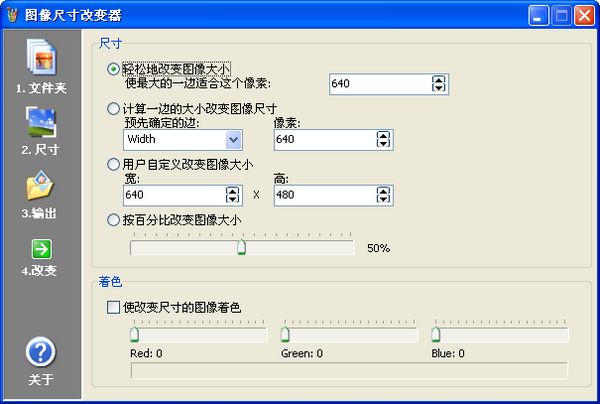Minimize the 图像尺寸改变器 window
Screen dimensions: 600x404
(538, 16)
